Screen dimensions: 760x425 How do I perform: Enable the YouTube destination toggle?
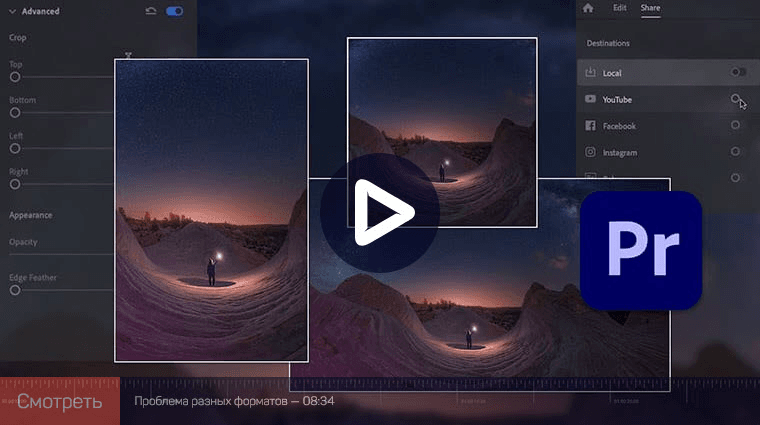735,99
